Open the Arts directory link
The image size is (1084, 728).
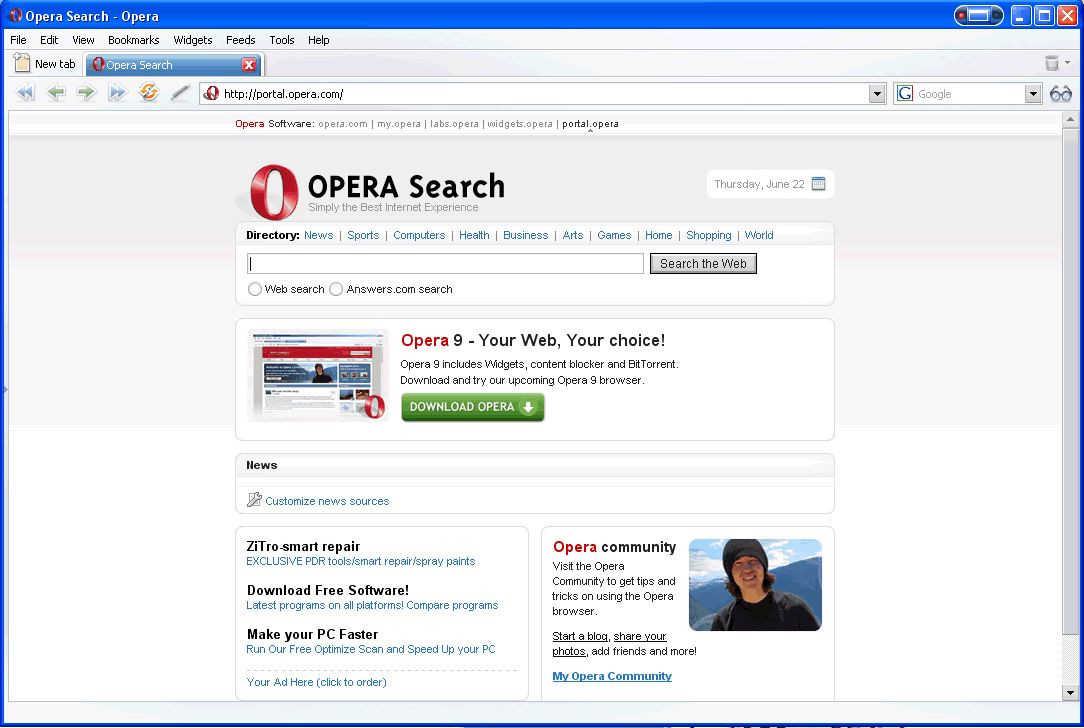point(572,235)
